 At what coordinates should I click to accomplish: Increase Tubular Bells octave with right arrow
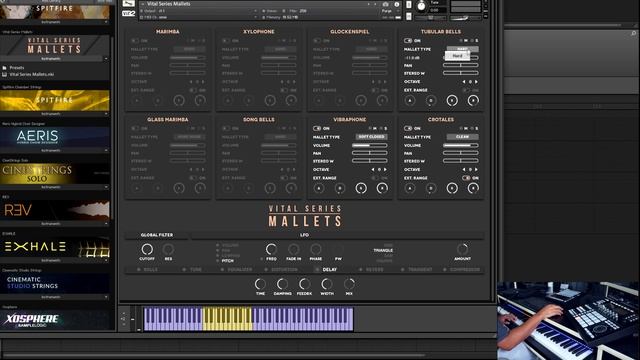click(x=476, y=82)
